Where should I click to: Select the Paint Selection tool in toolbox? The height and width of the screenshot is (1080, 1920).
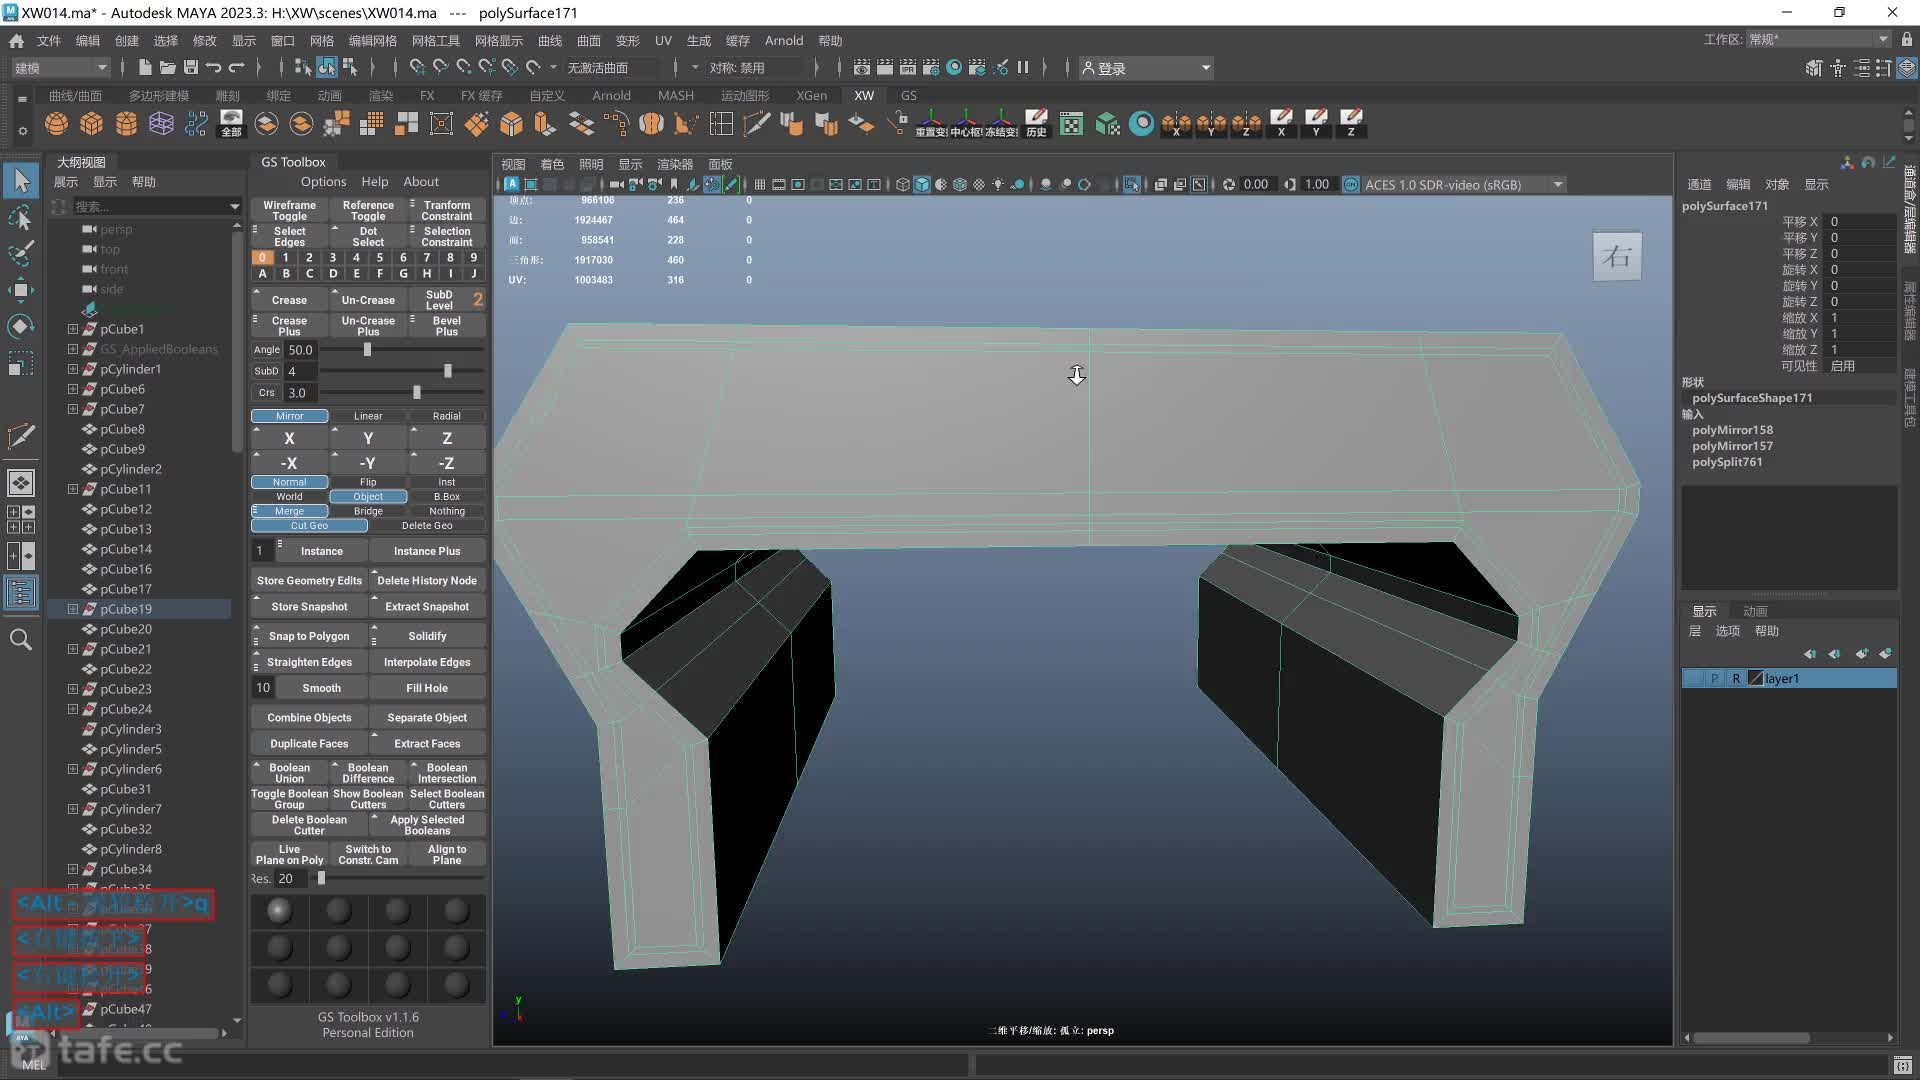(21, 254)
